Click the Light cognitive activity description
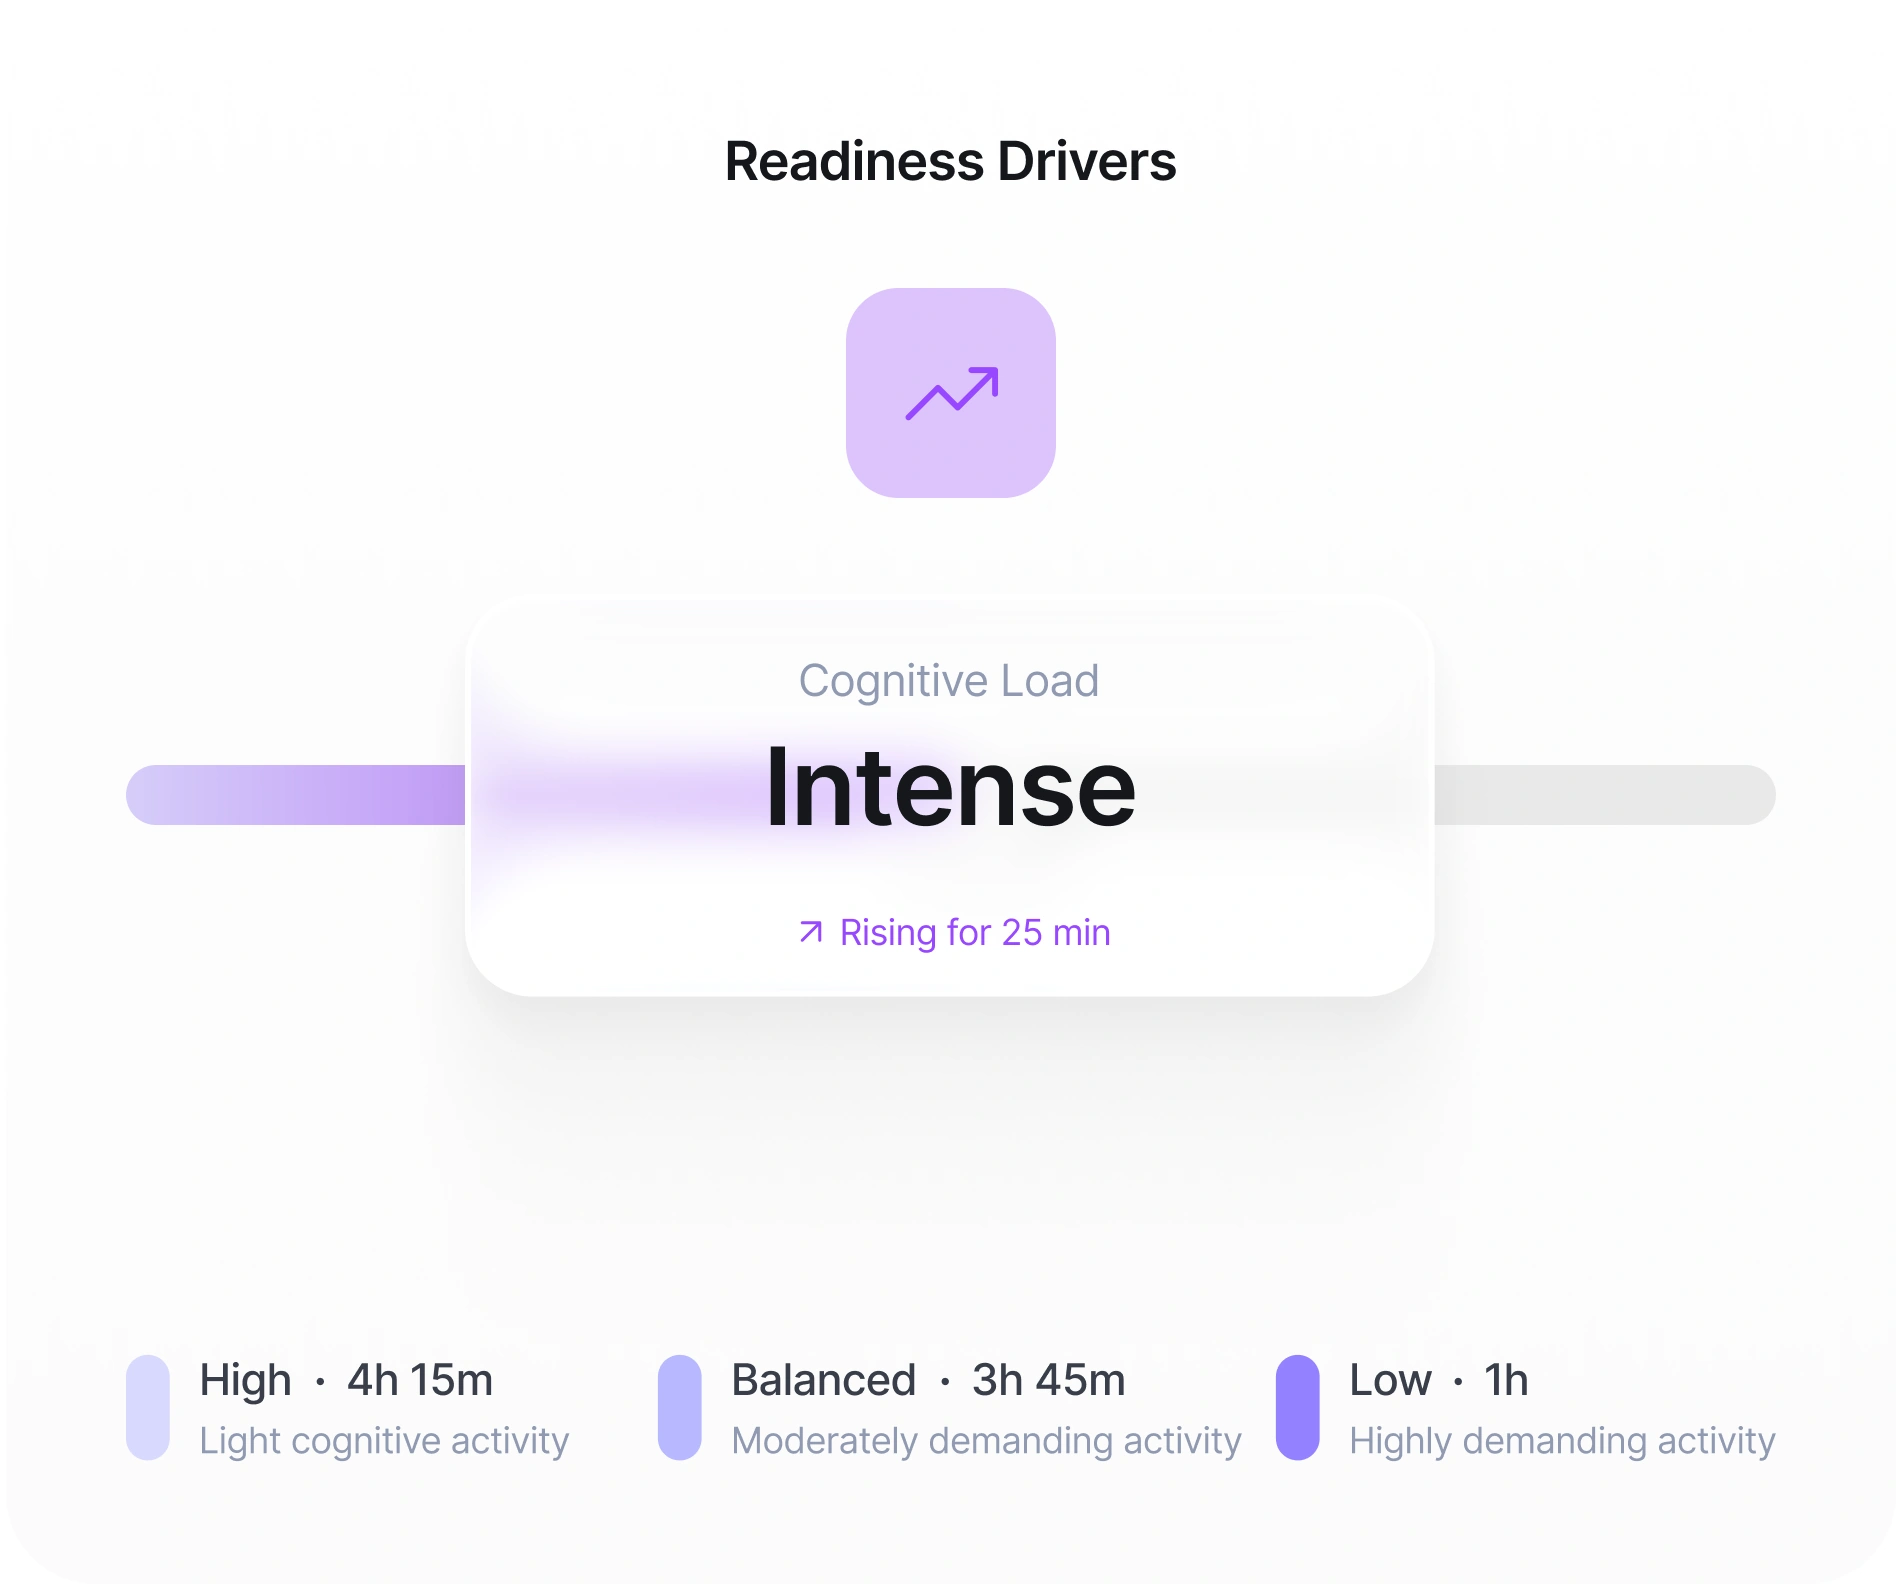Viewport: 1902px width, 1590px height. pos(384,1441)
